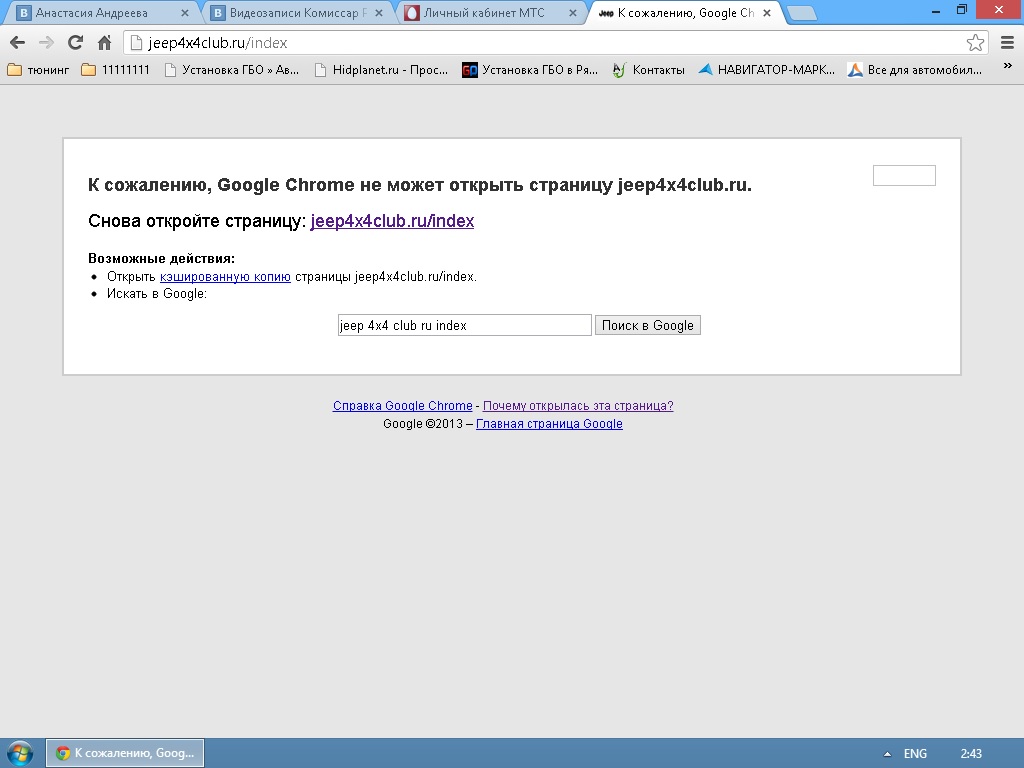Click the empty box at top right of error panel
1024x768 pixels.
tap(904, 176)
